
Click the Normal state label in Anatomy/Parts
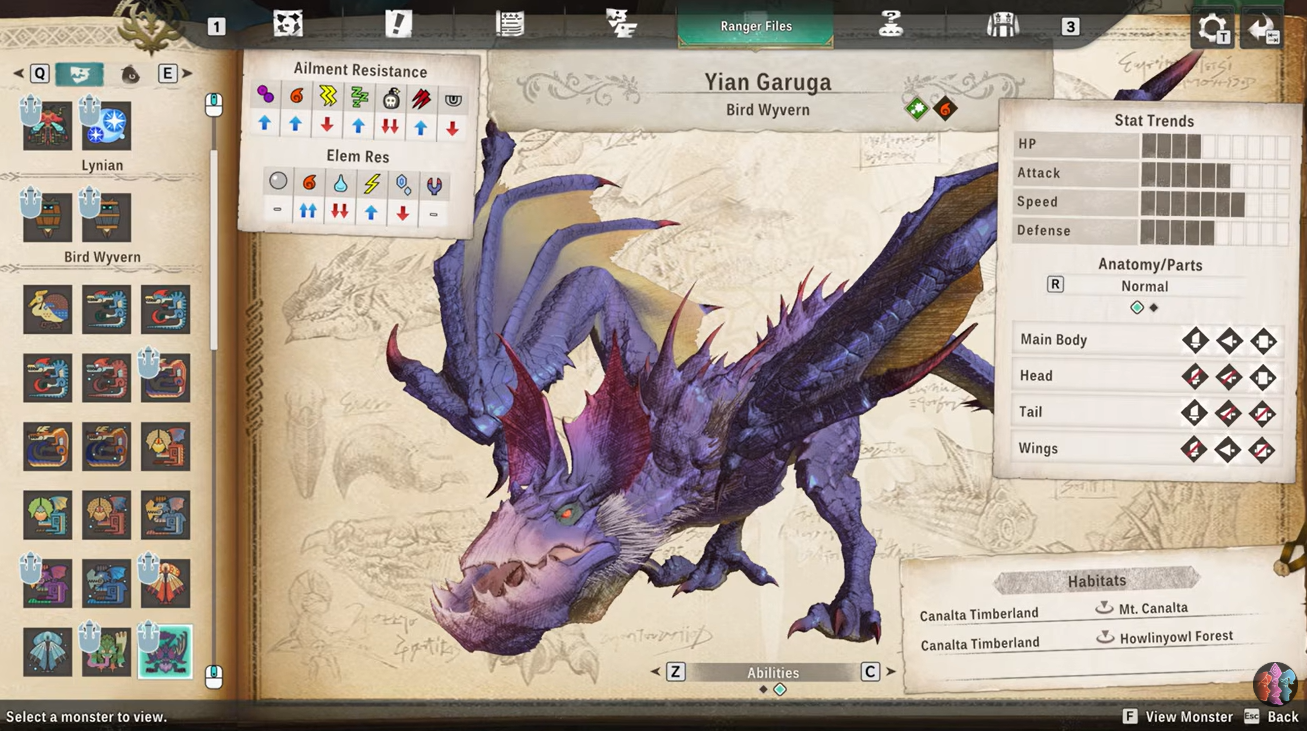1145,286
